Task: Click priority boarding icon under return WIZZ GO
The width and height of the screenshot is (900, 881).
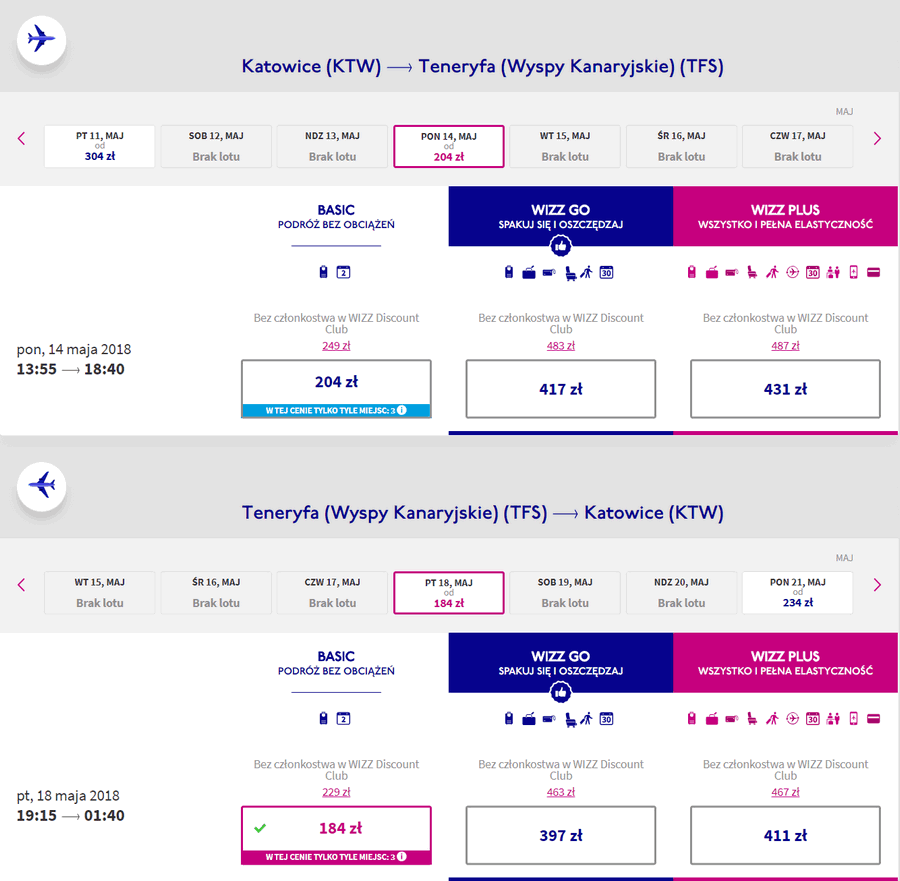Action: point(586,719)
